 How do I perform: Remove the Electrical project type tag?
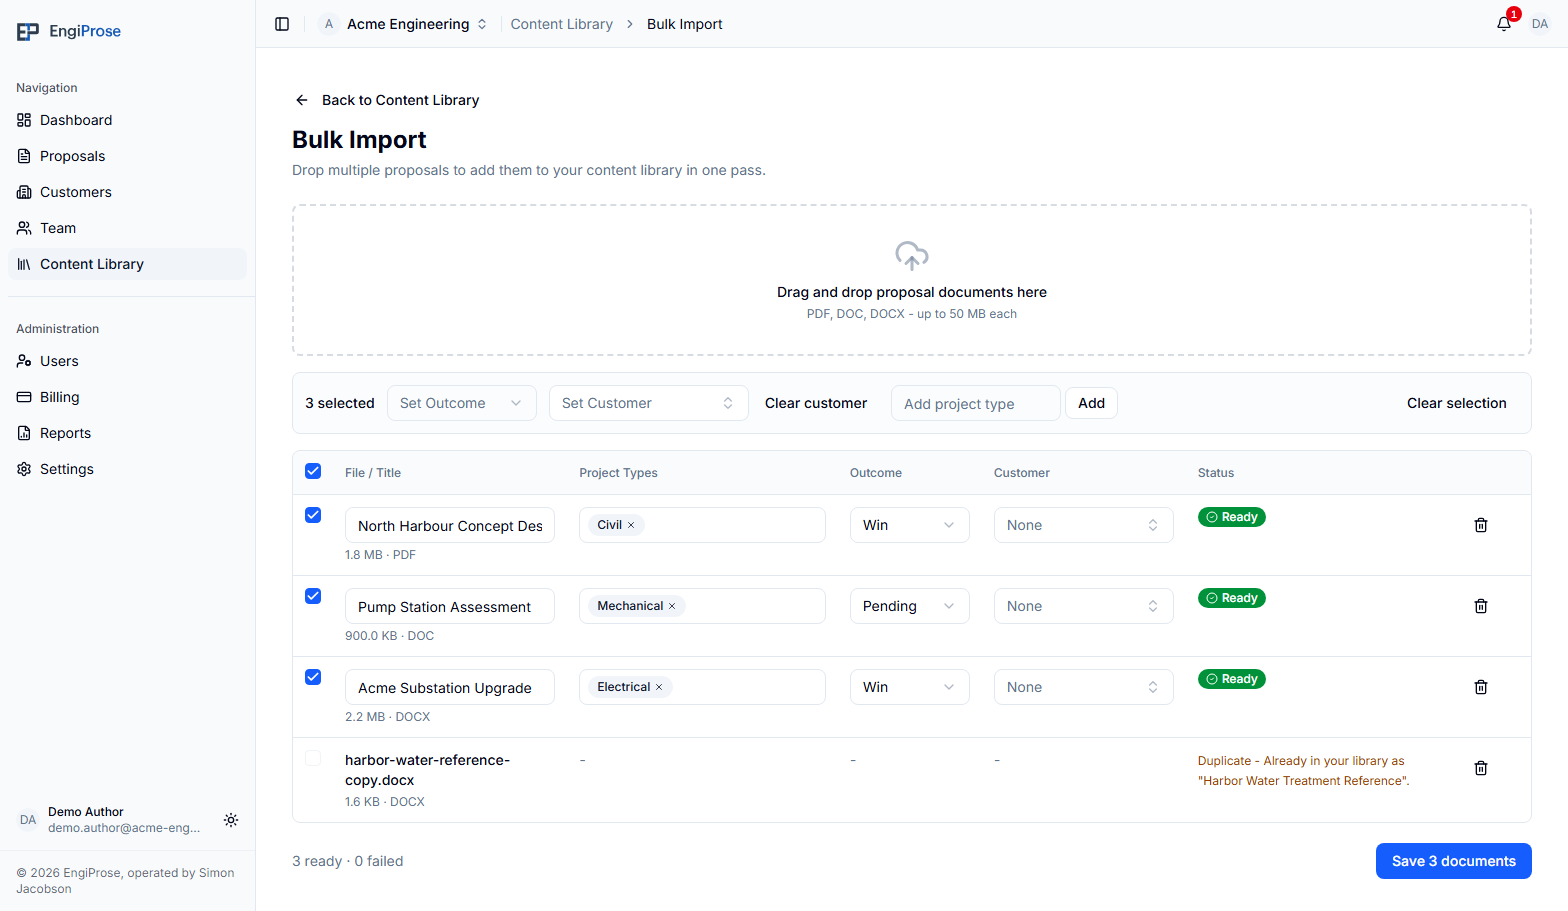pos(659,687)
